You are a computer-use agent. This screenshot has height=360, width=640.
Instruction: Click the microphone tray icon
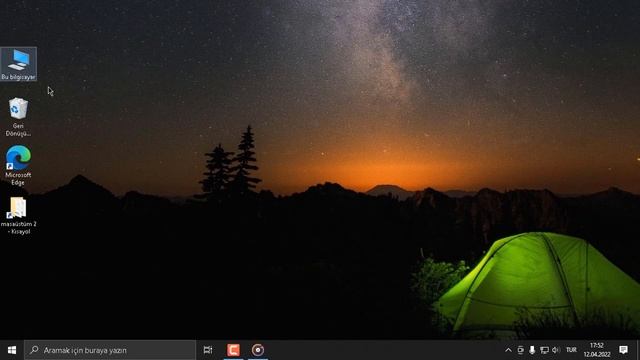pyautogui.click(x=532, y=350)
